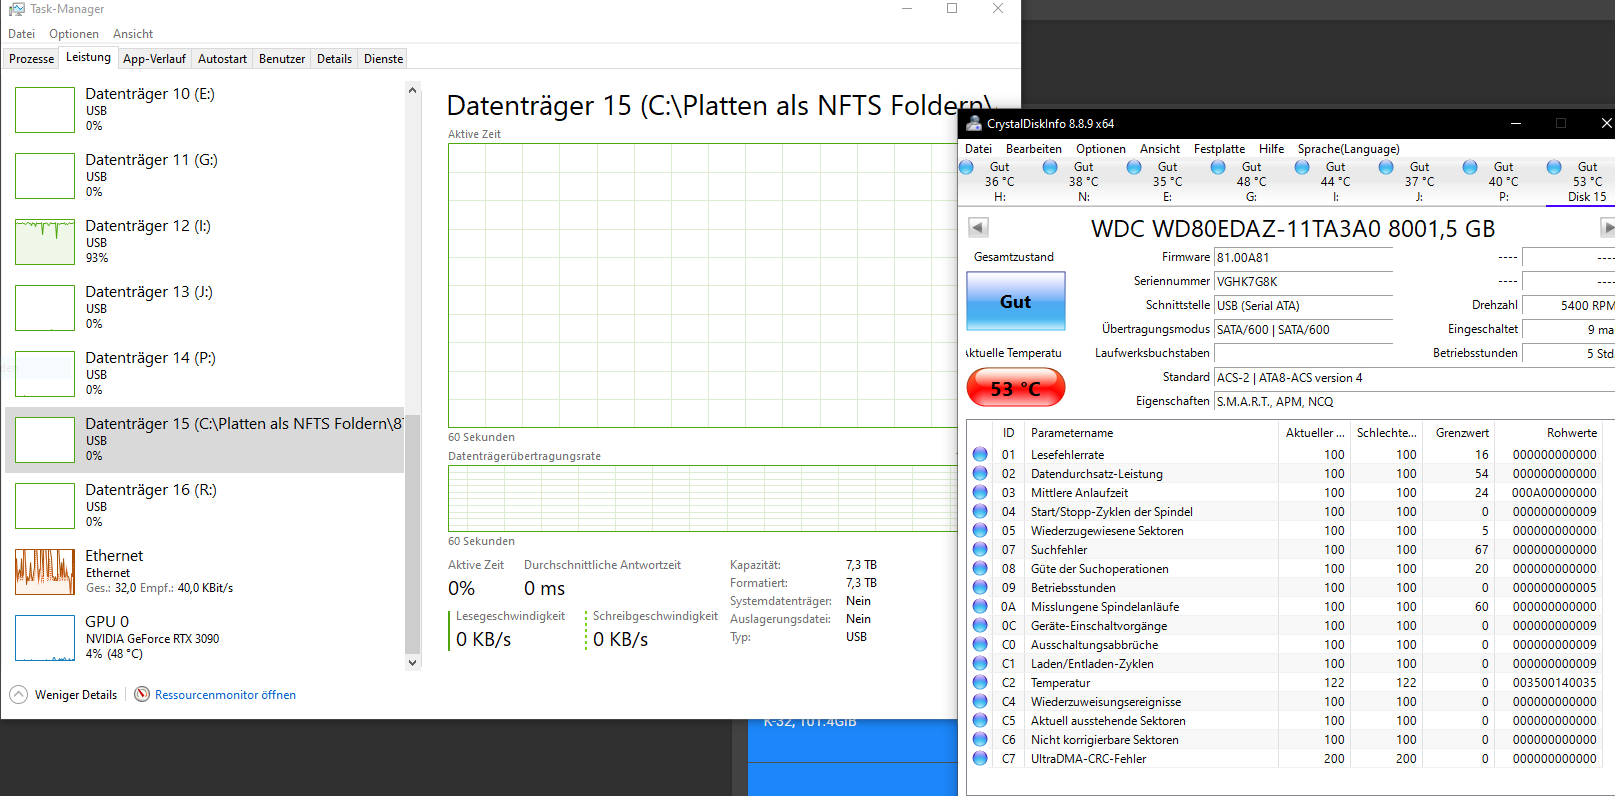The image size is (1615, 796).
Task: Switch to the Dienste tab
Action: [383, 59]
